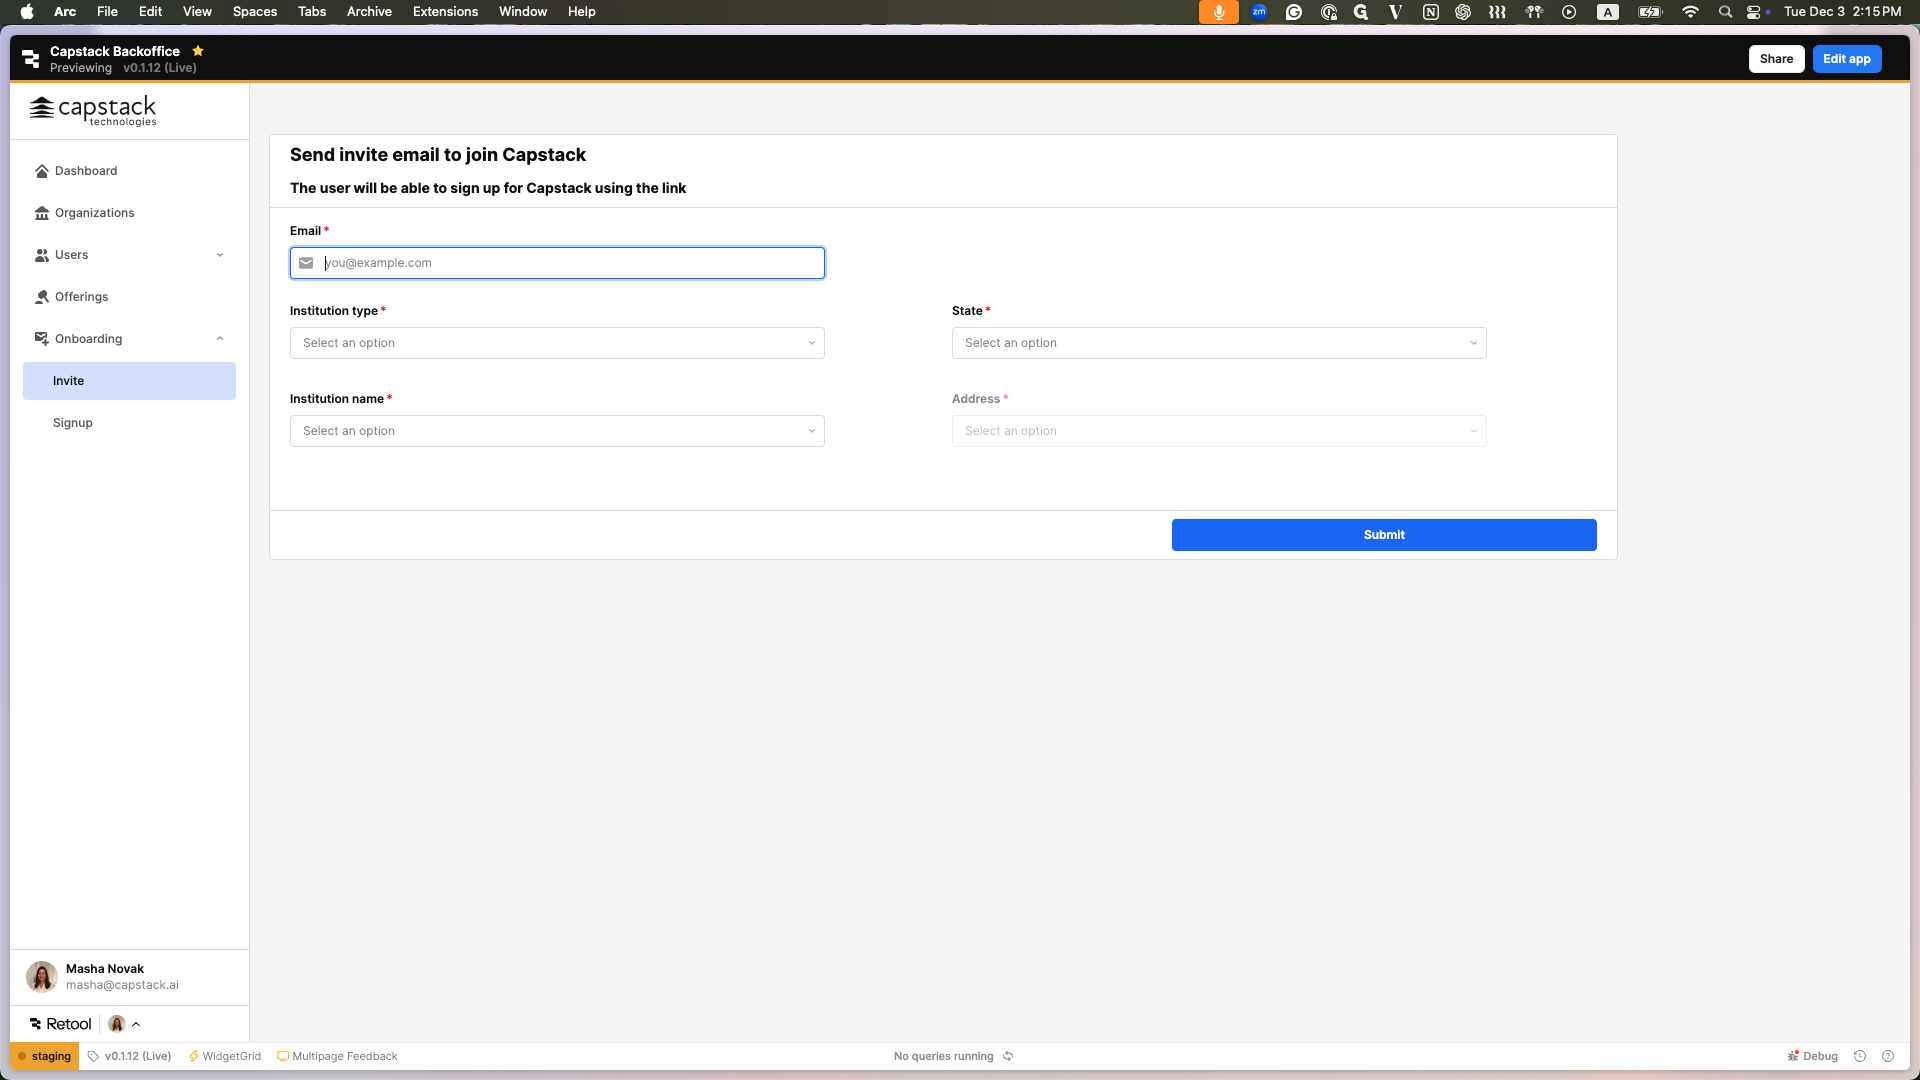Image resolution: width=1920 pixels, height=1080 pixels.
Task: Open Multipage Feedback in status bar
Action: tap(337, 1056)
